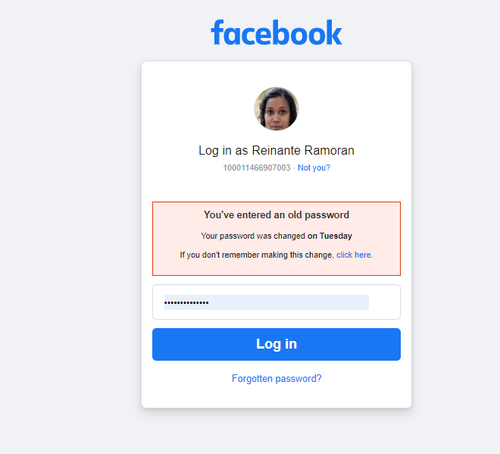Open the "Not you?" link
500x454 pixels.
click(314, 168)
